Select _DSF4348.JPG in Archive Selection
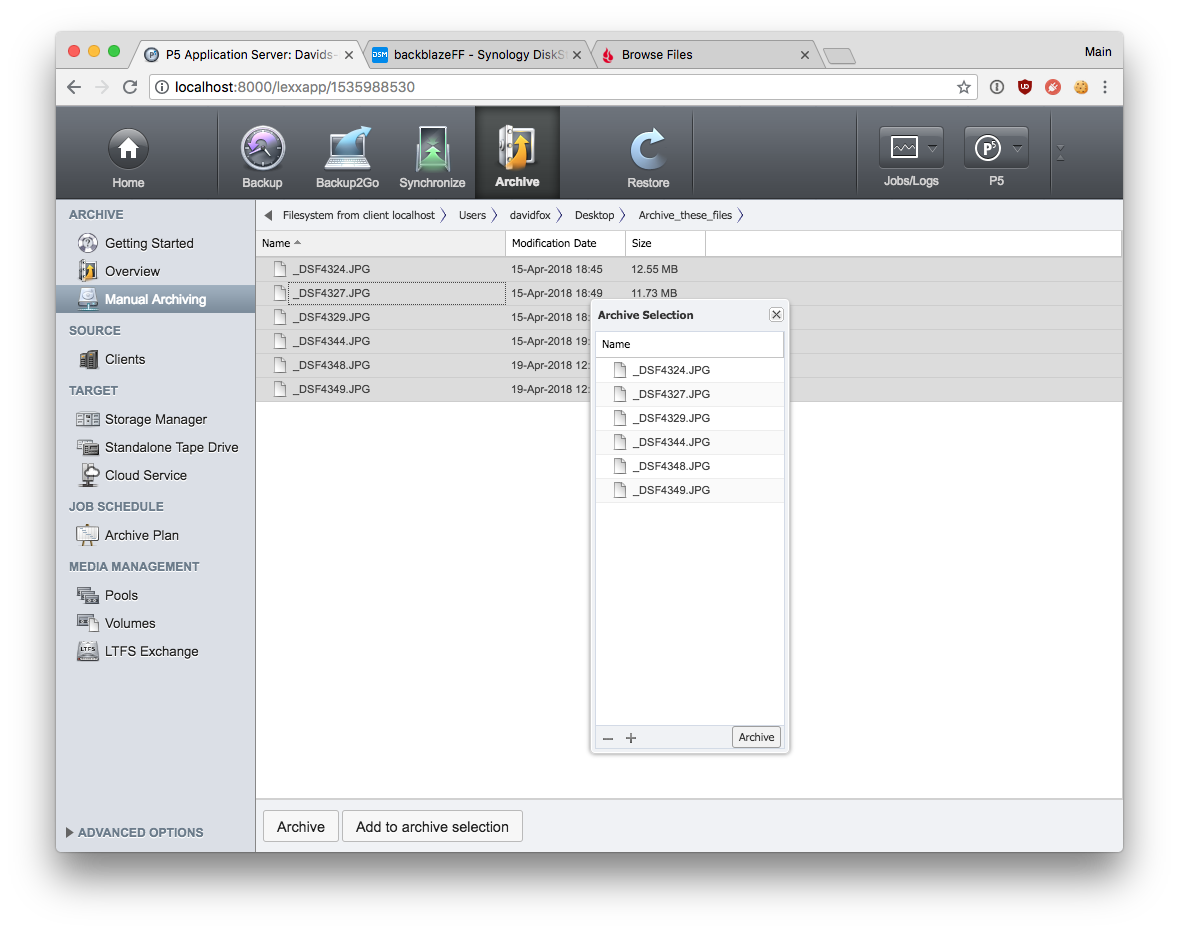 click(x=690, y=466)
